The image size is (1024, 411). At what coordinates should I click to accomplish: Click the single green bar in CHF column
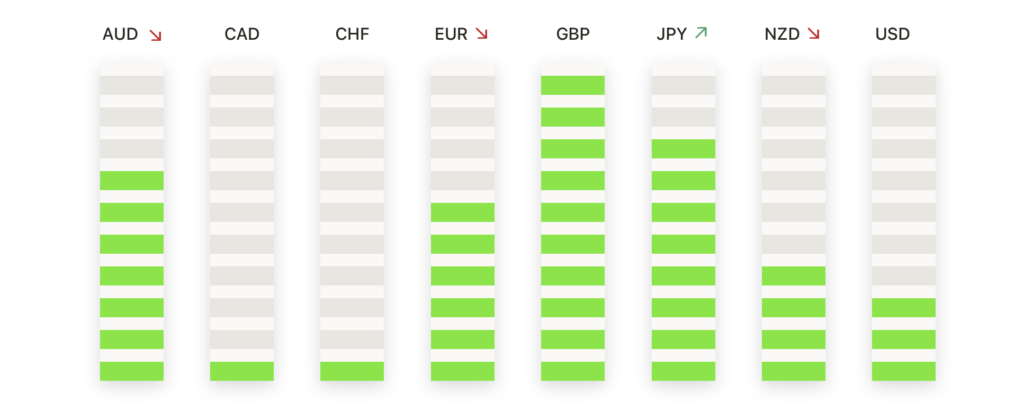click(352, 371)
